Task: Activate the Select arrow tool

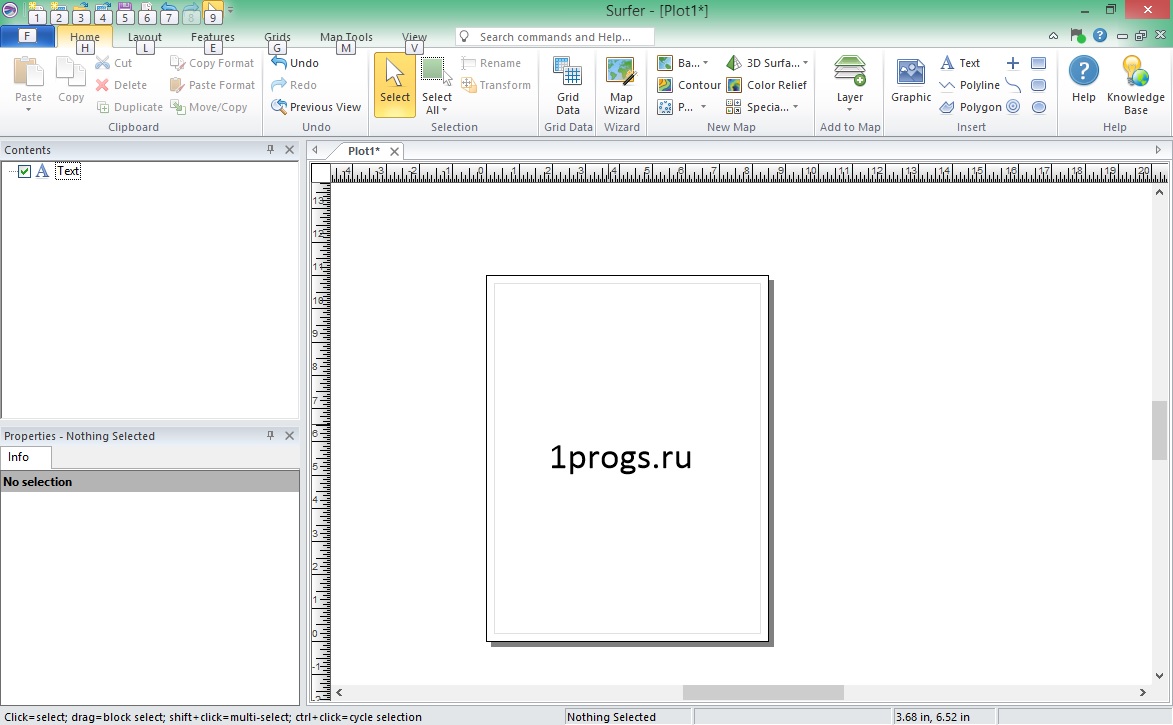Action: (395, 85)
